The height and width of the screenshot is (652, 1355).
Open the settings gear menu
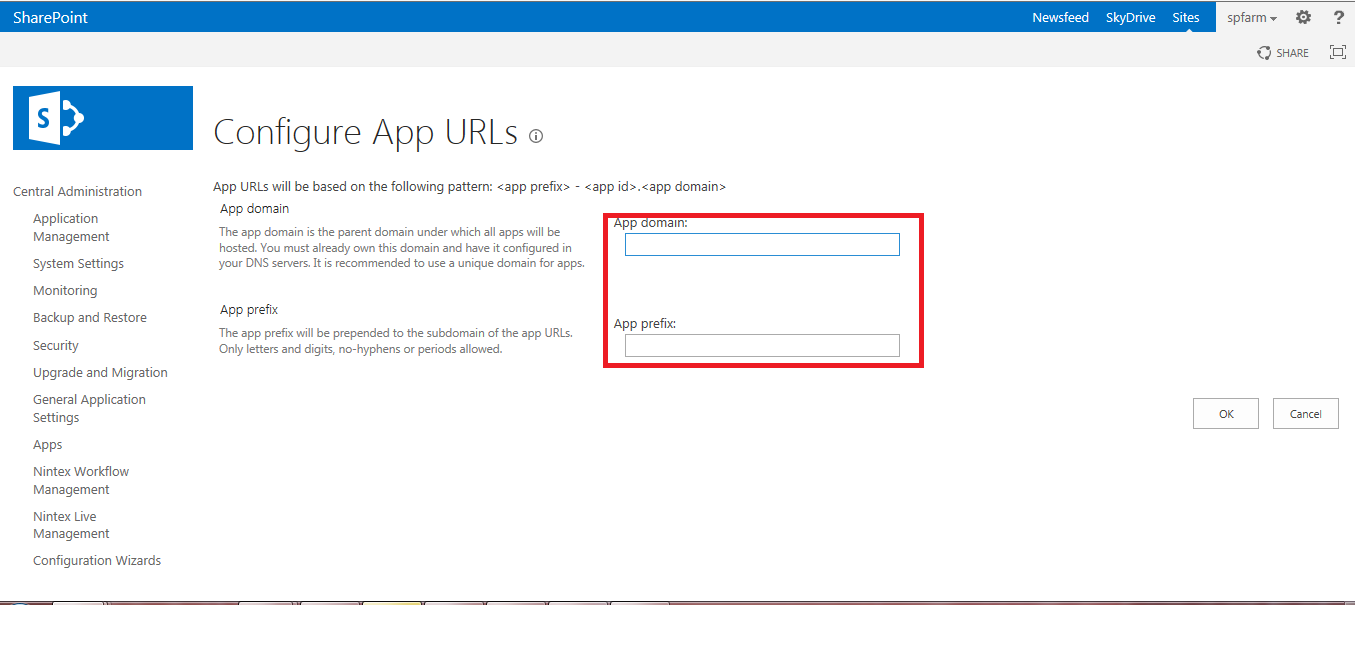click(x=1303, y=17)
